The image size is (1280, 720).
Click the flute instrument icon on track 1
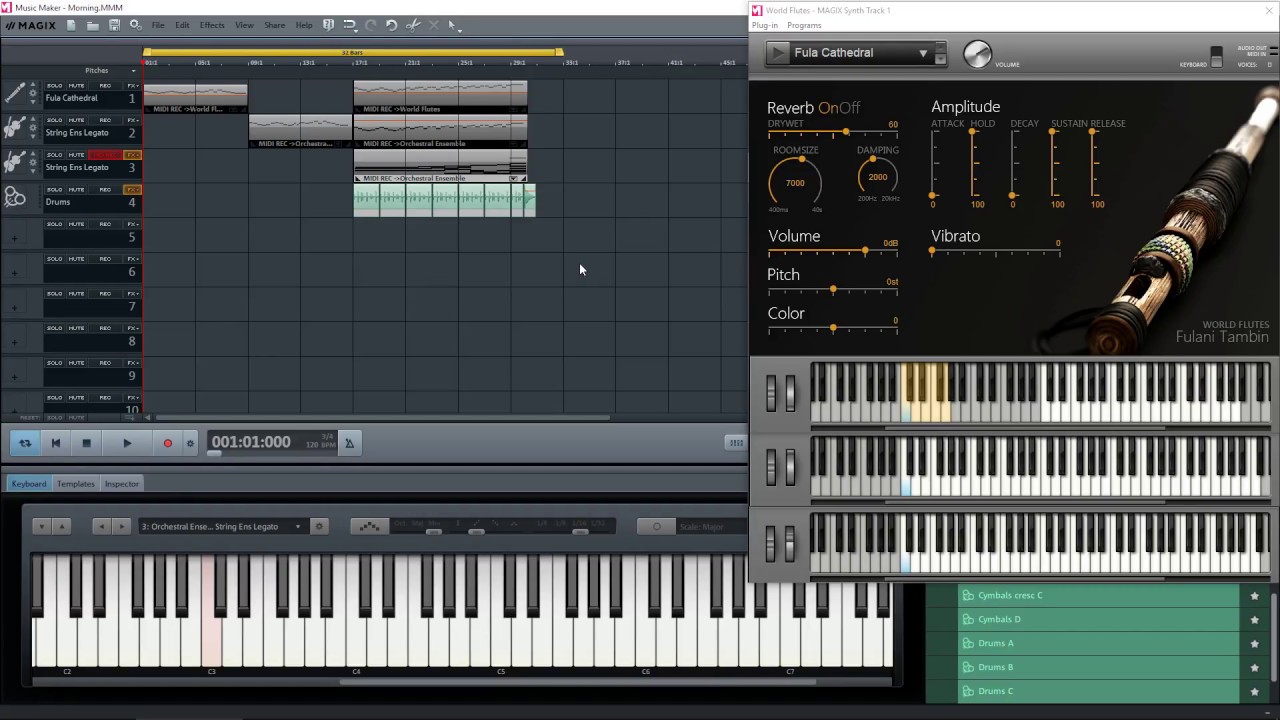[15, 93]
